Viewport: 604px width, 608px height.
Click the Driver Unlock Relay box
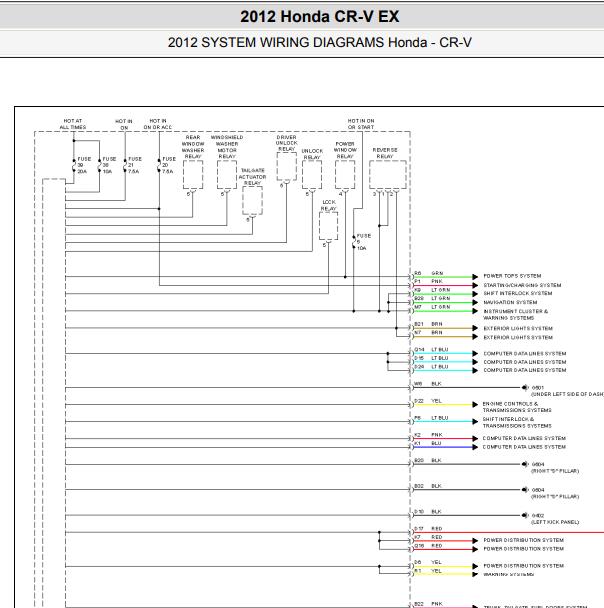tap(286, 166)
